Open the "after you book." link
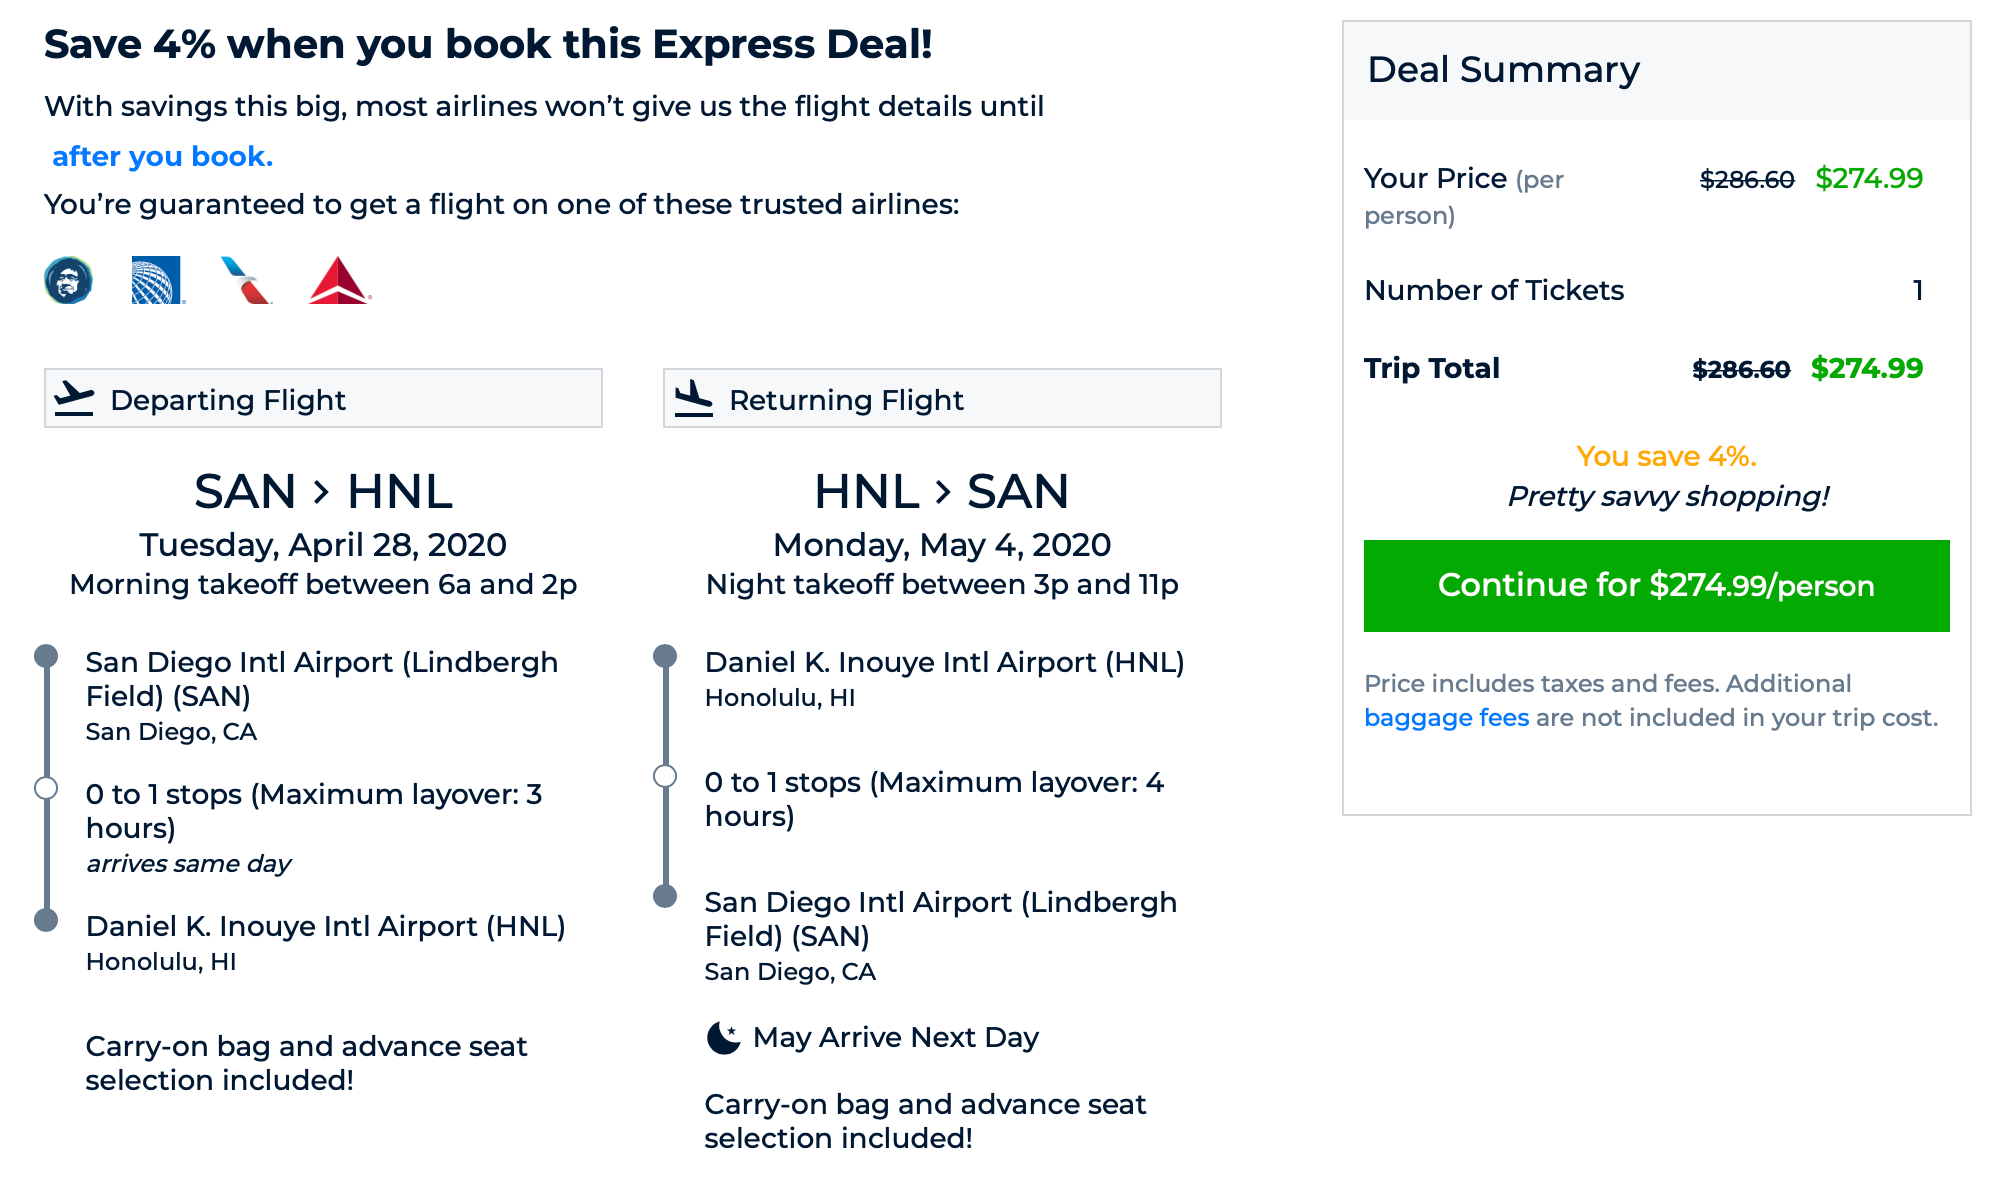 [x=162, y=156]
